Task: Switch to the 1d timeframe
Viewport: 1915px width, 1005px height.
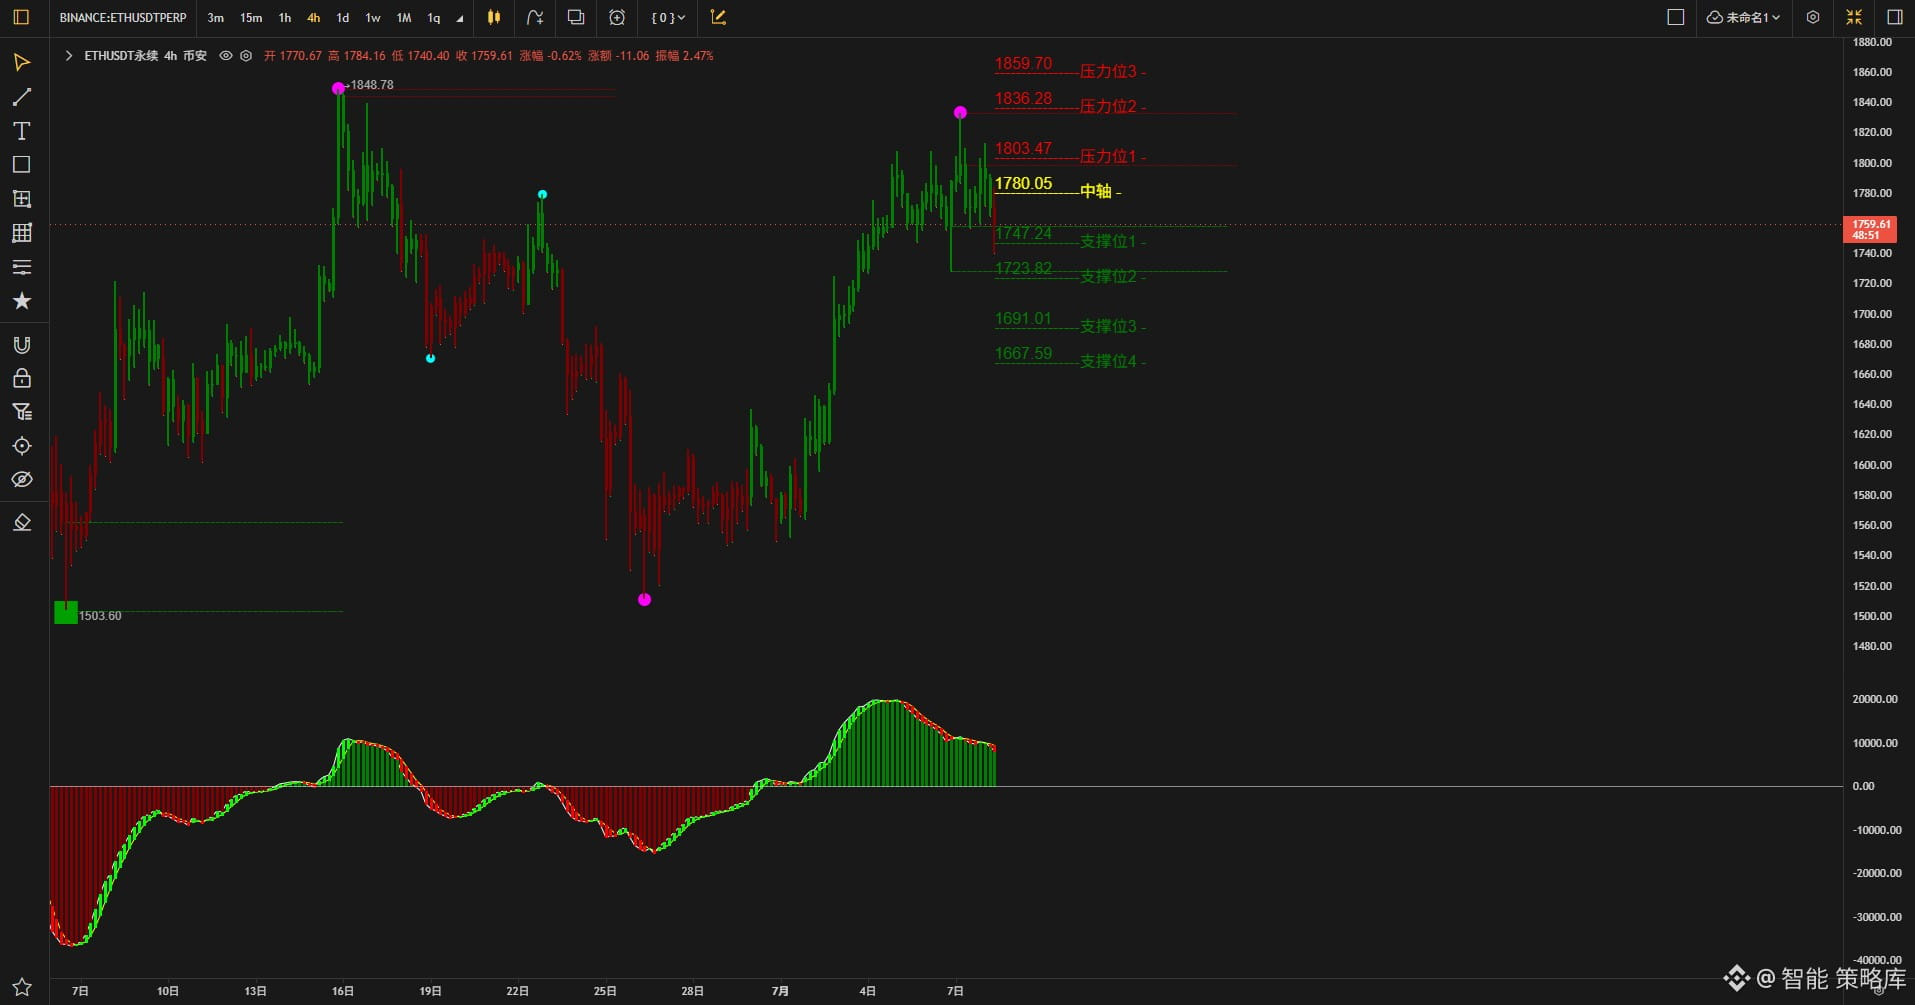Action: (x=343, y=18)
